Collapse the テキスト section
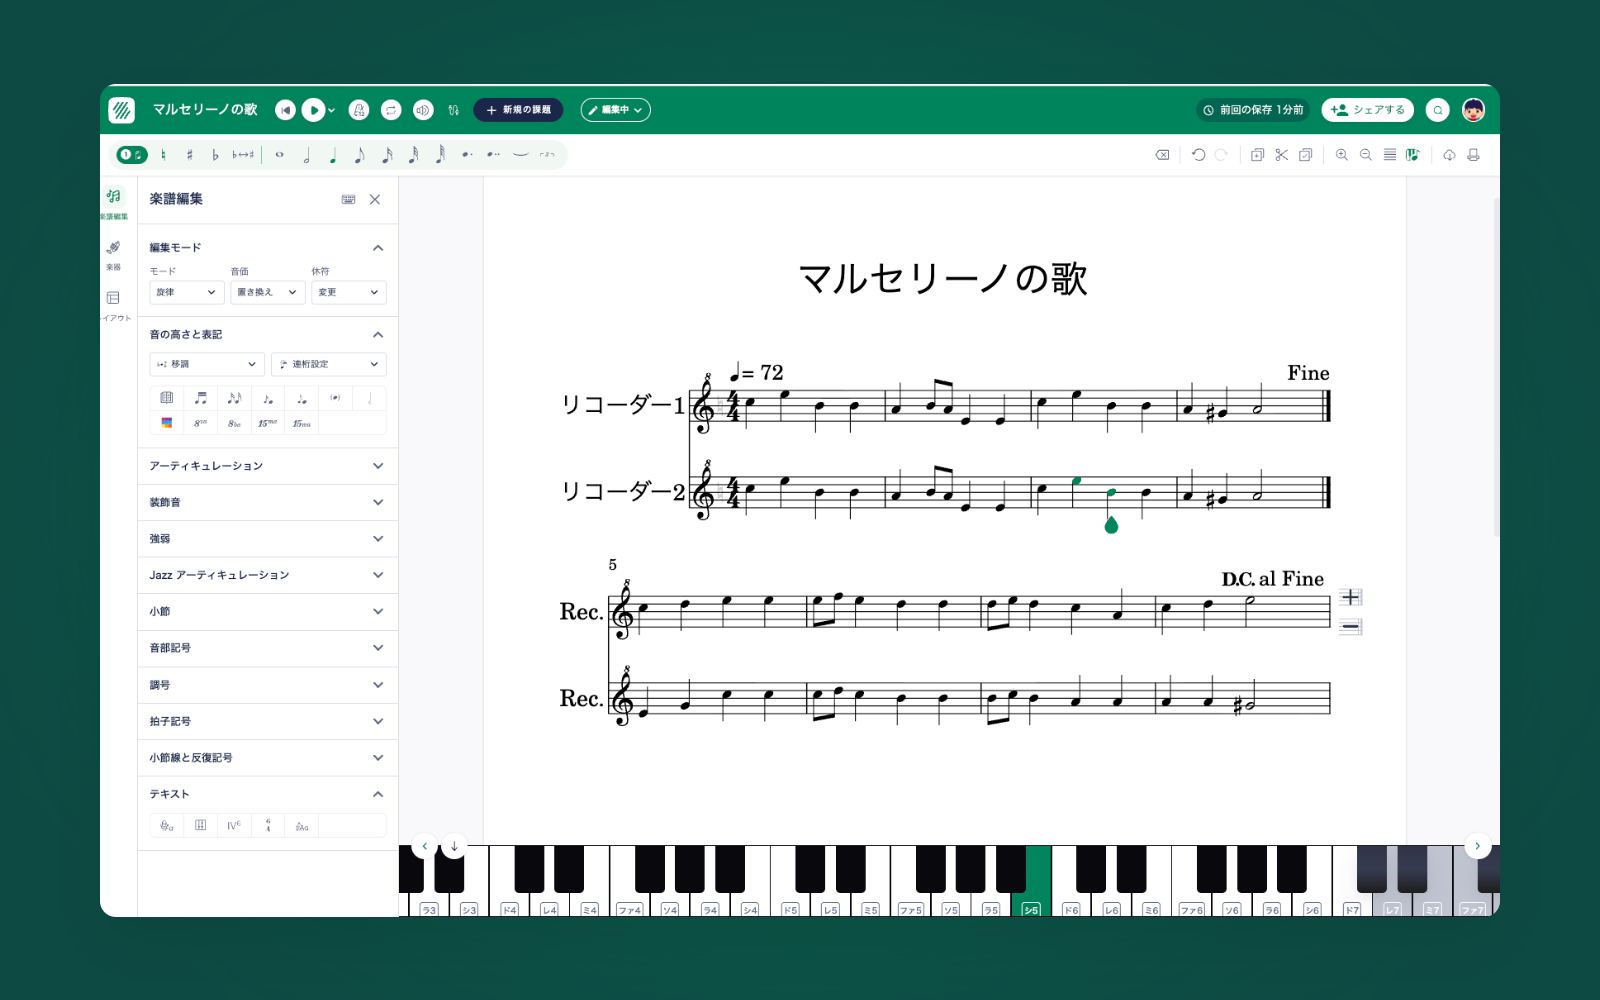 pos(378,794)
